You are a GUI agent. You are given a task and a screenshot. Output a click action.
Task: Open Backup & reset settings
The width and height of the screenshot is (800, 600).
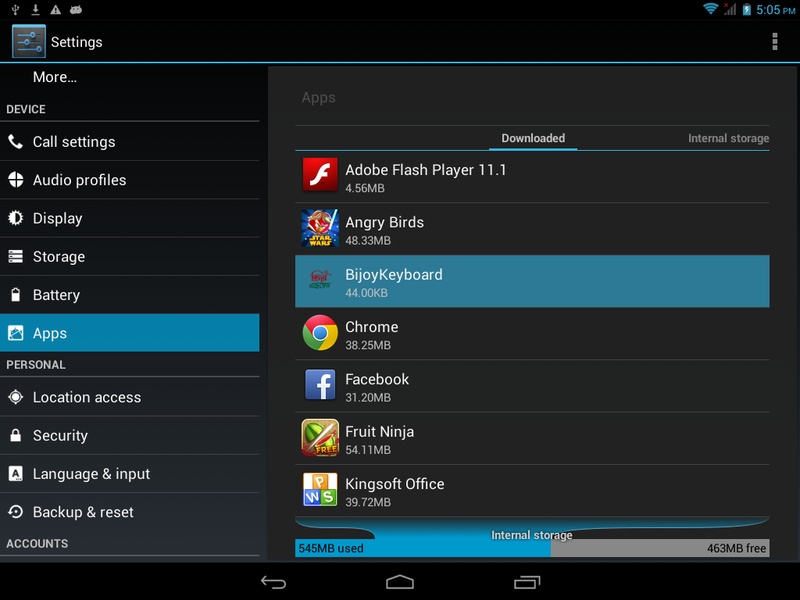coord(130,512)
